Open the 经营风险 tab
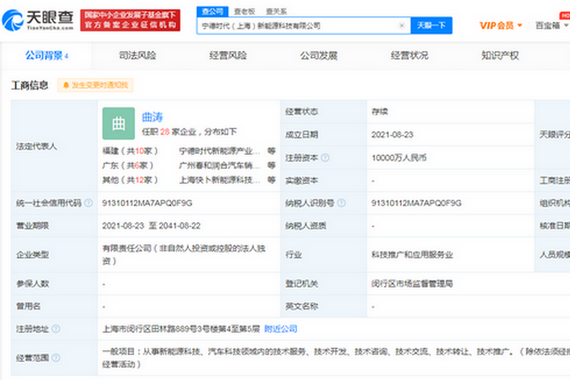Viewport: 570px width, 380px height. click(x=228, y=55)
